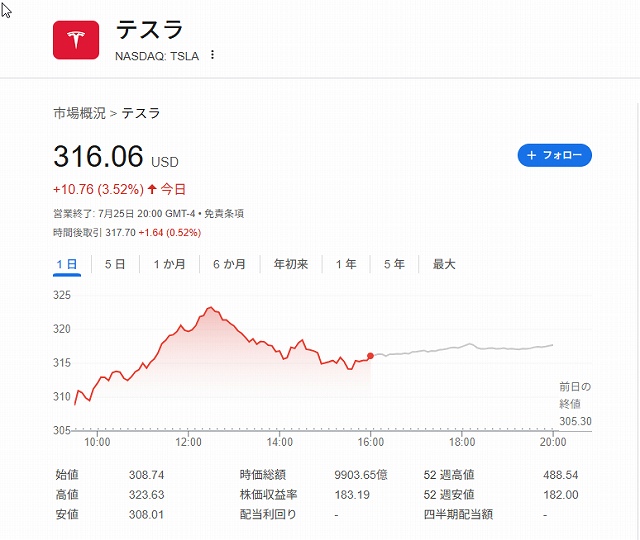Click the 時間後取引 317.70 after-hours text

94,233
